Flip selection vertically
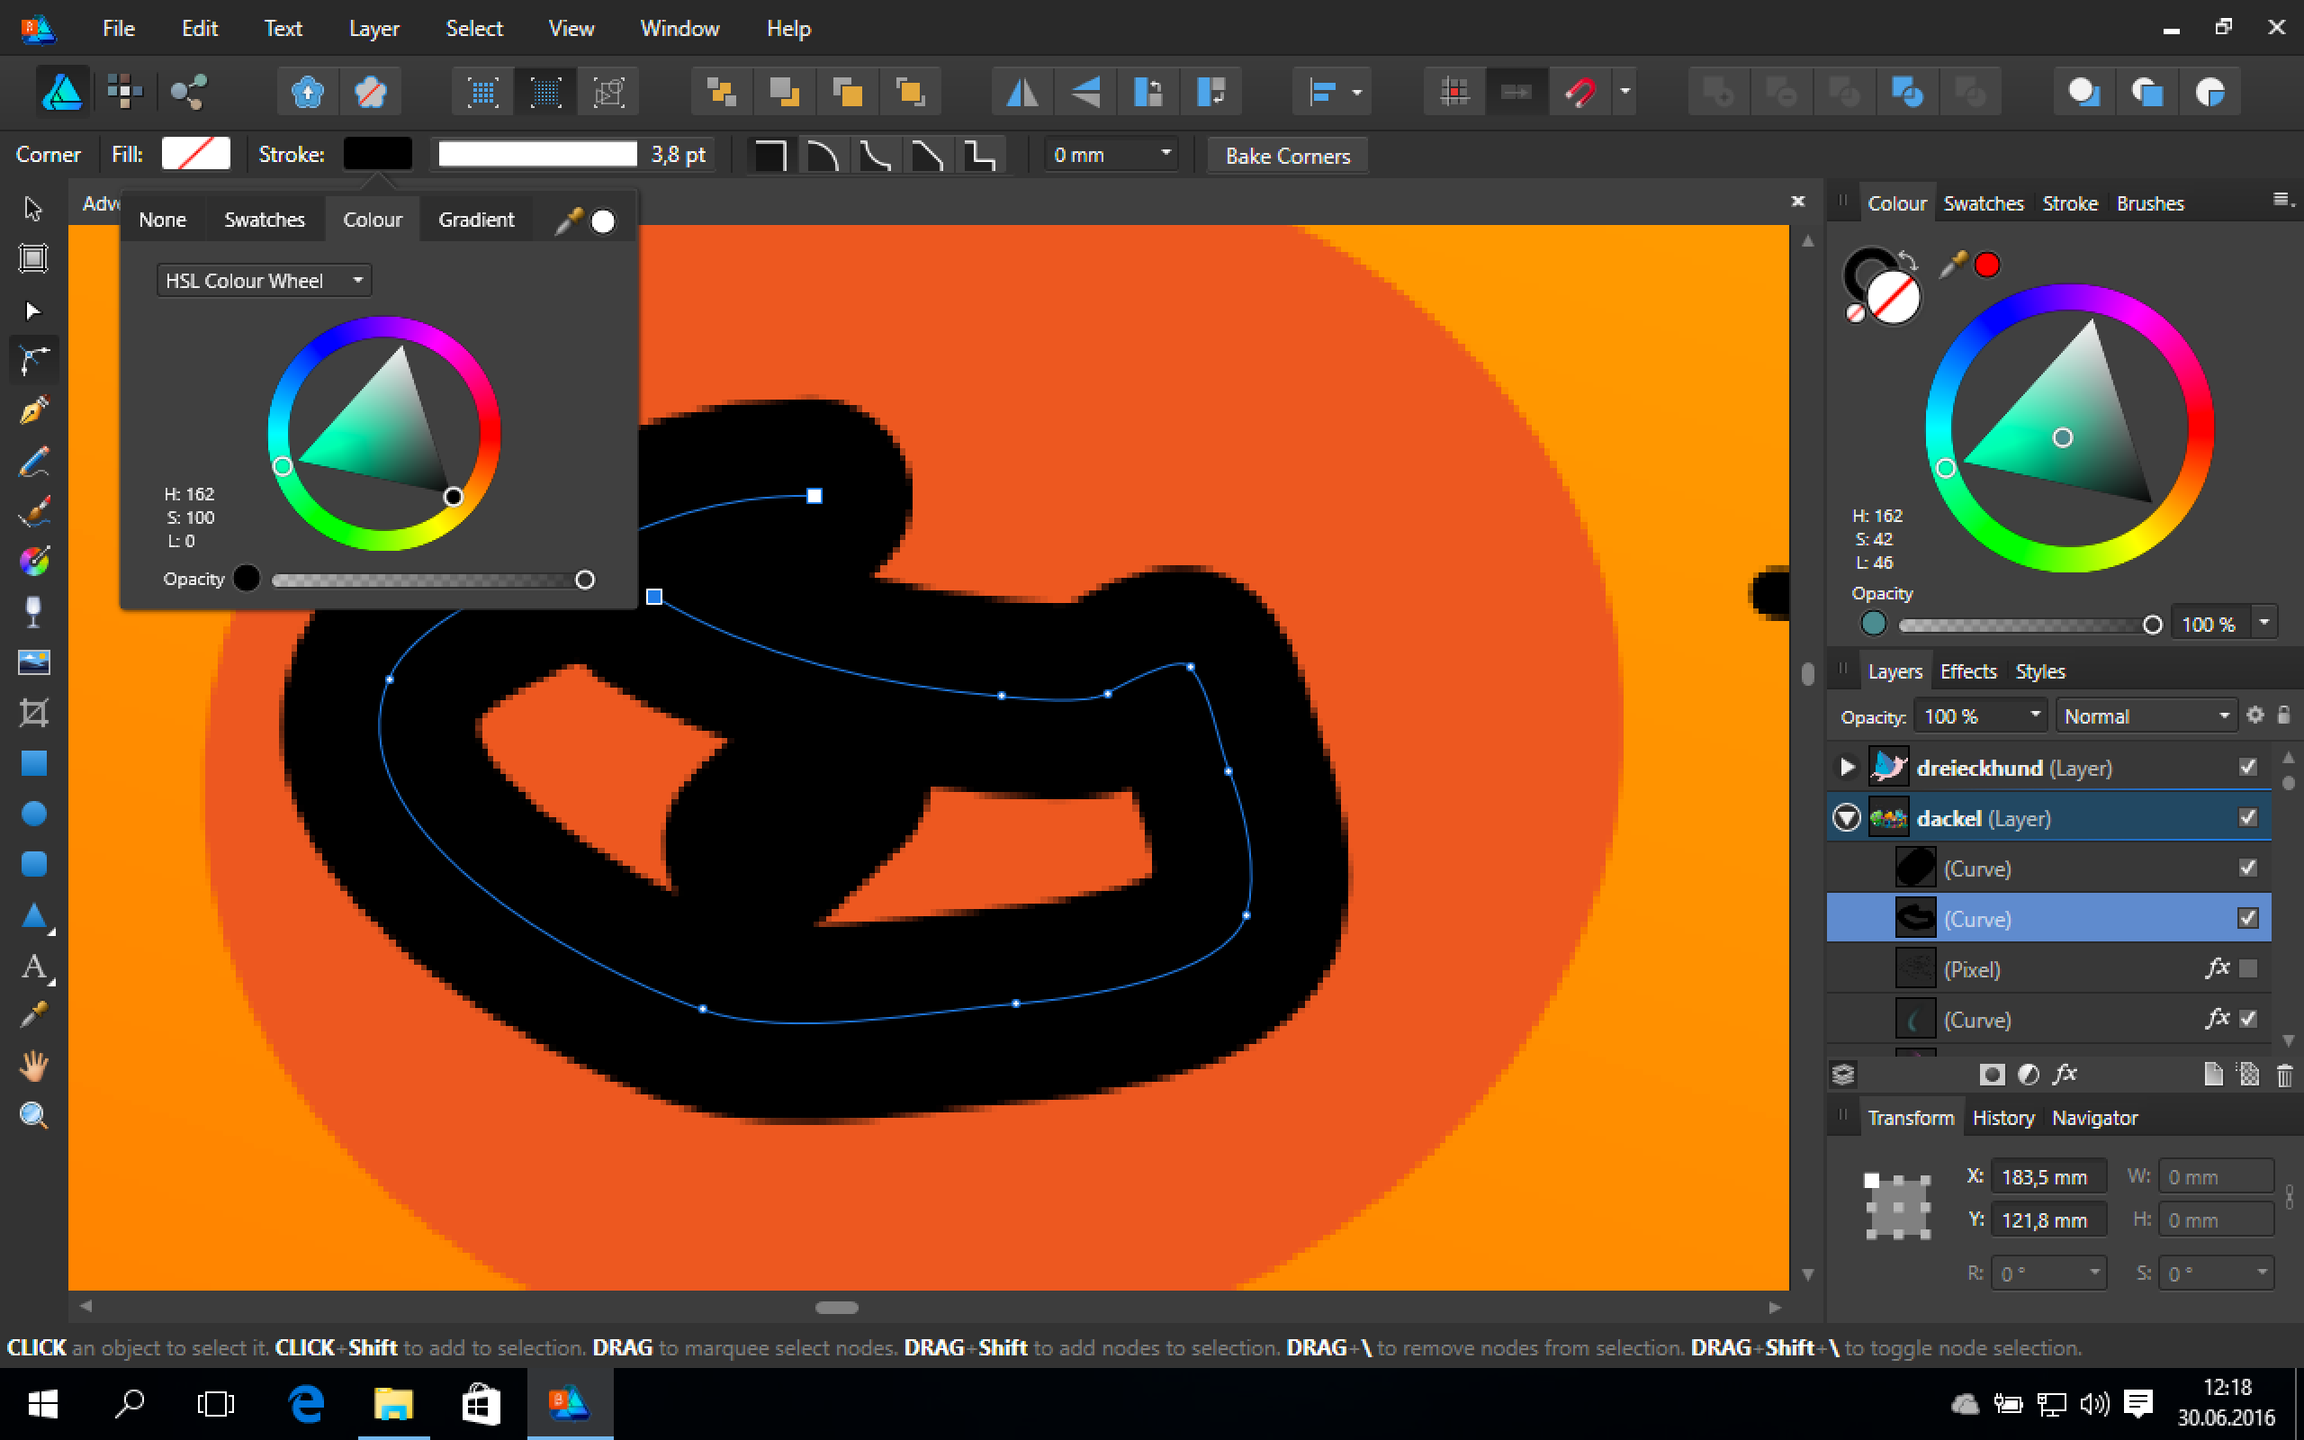 tap(1085, 92)
